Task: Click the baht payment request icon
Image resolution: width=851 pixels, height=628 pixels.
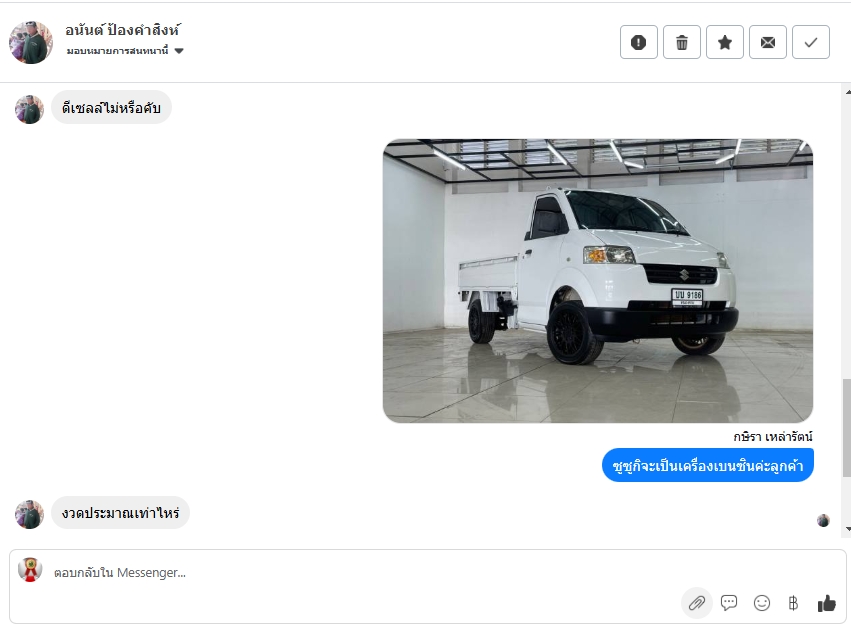Action: tap(793, 602)
